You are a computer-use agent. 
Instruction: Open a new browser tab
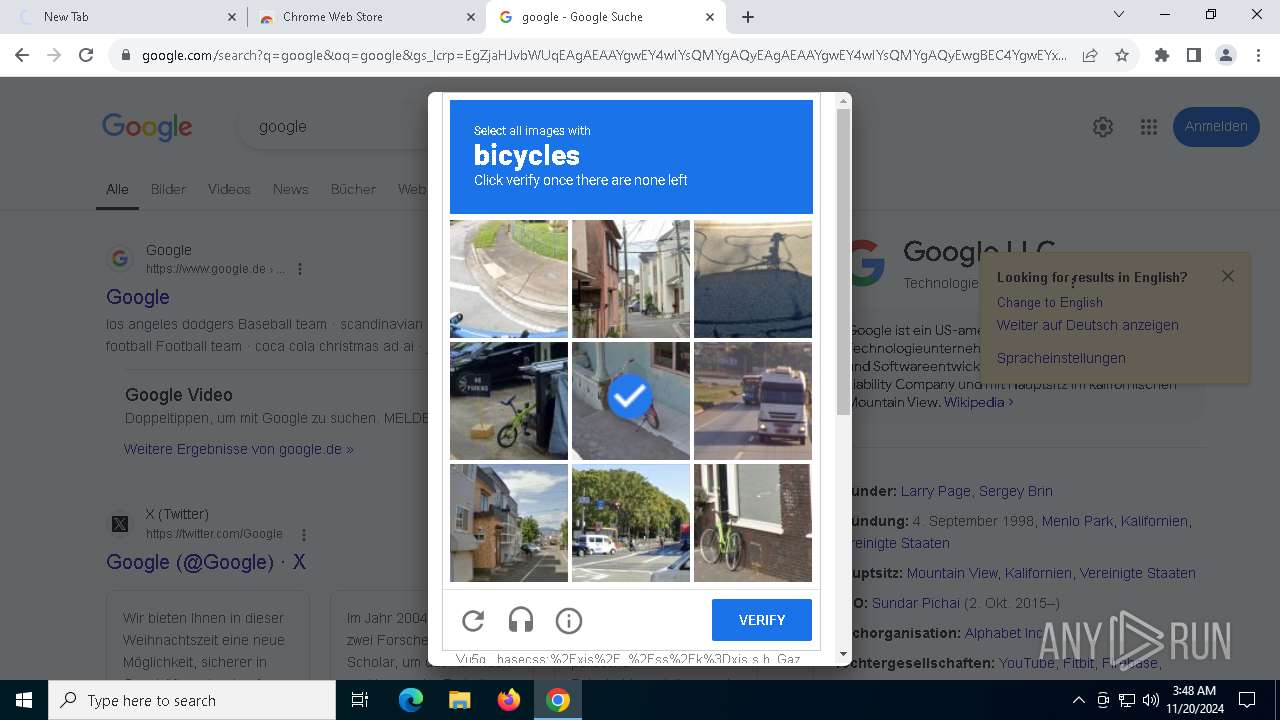(x=748, y=17)
